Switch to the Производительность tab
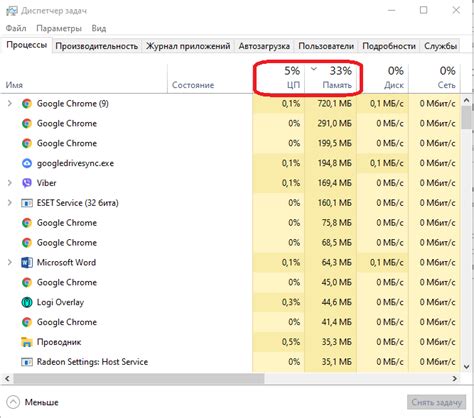Image resolution: width=474 pixels, height=418 pixels. [x=97, y=46]
